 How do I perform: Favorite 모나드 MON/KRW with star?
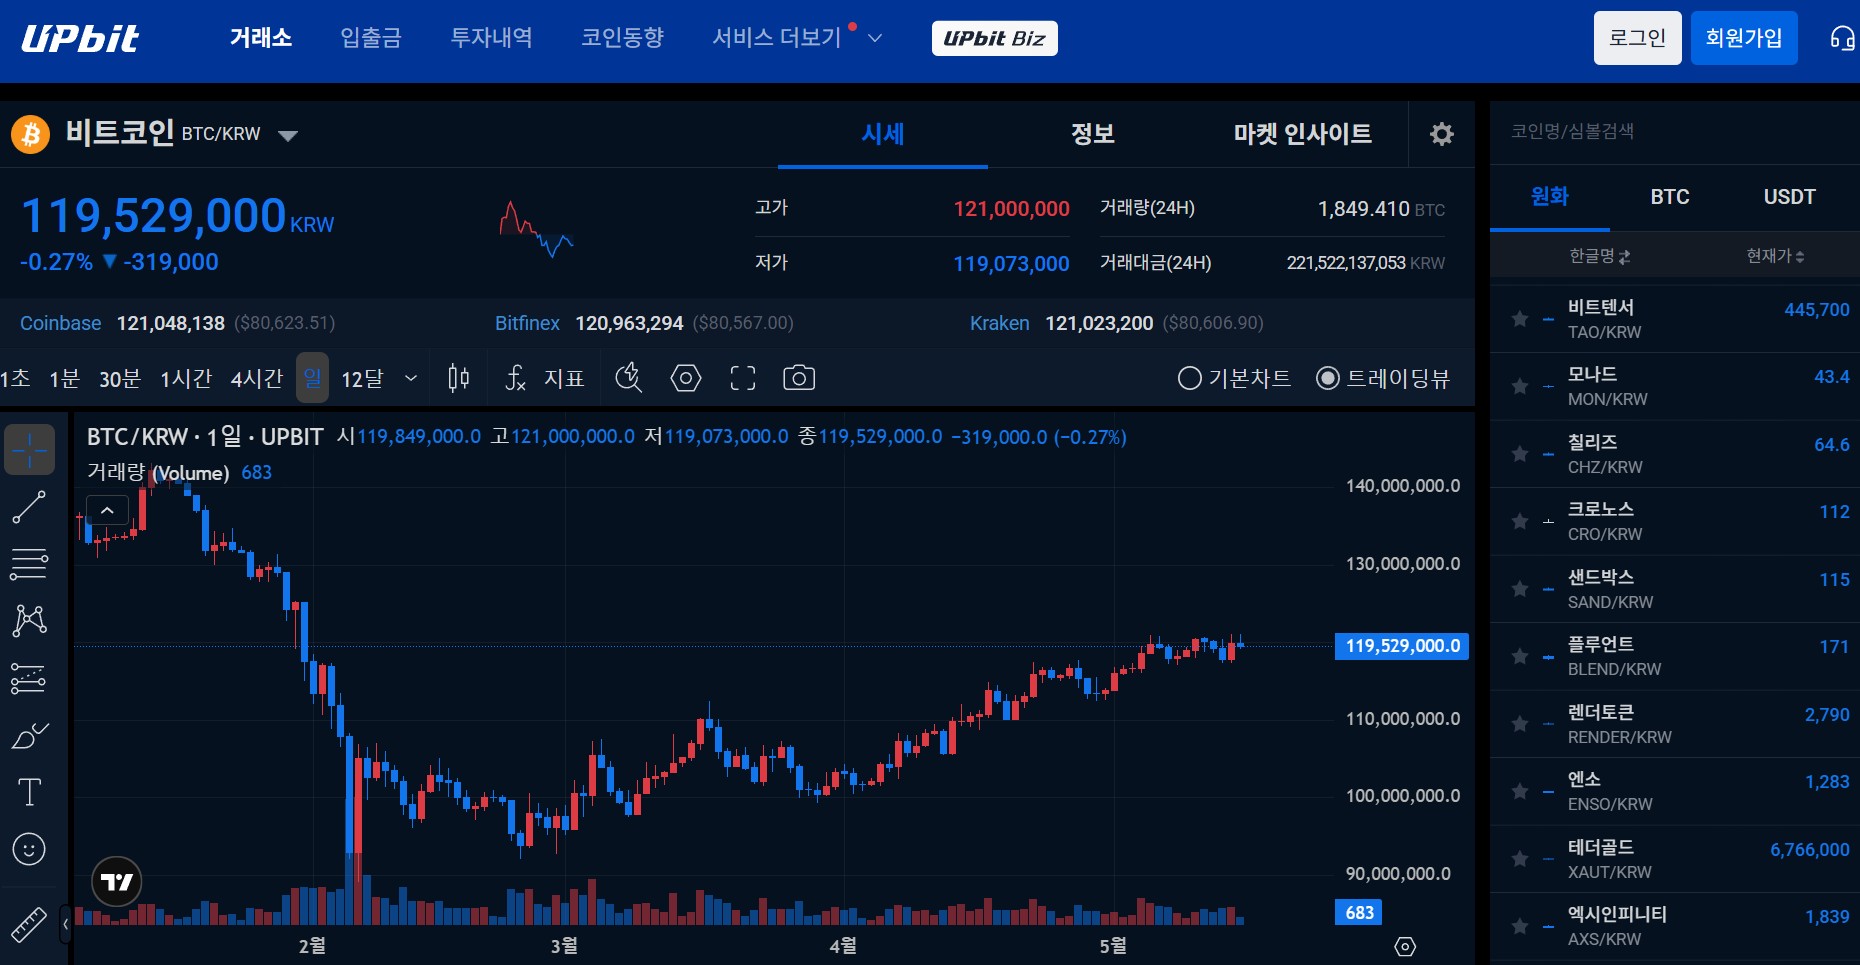(1520, 386)
